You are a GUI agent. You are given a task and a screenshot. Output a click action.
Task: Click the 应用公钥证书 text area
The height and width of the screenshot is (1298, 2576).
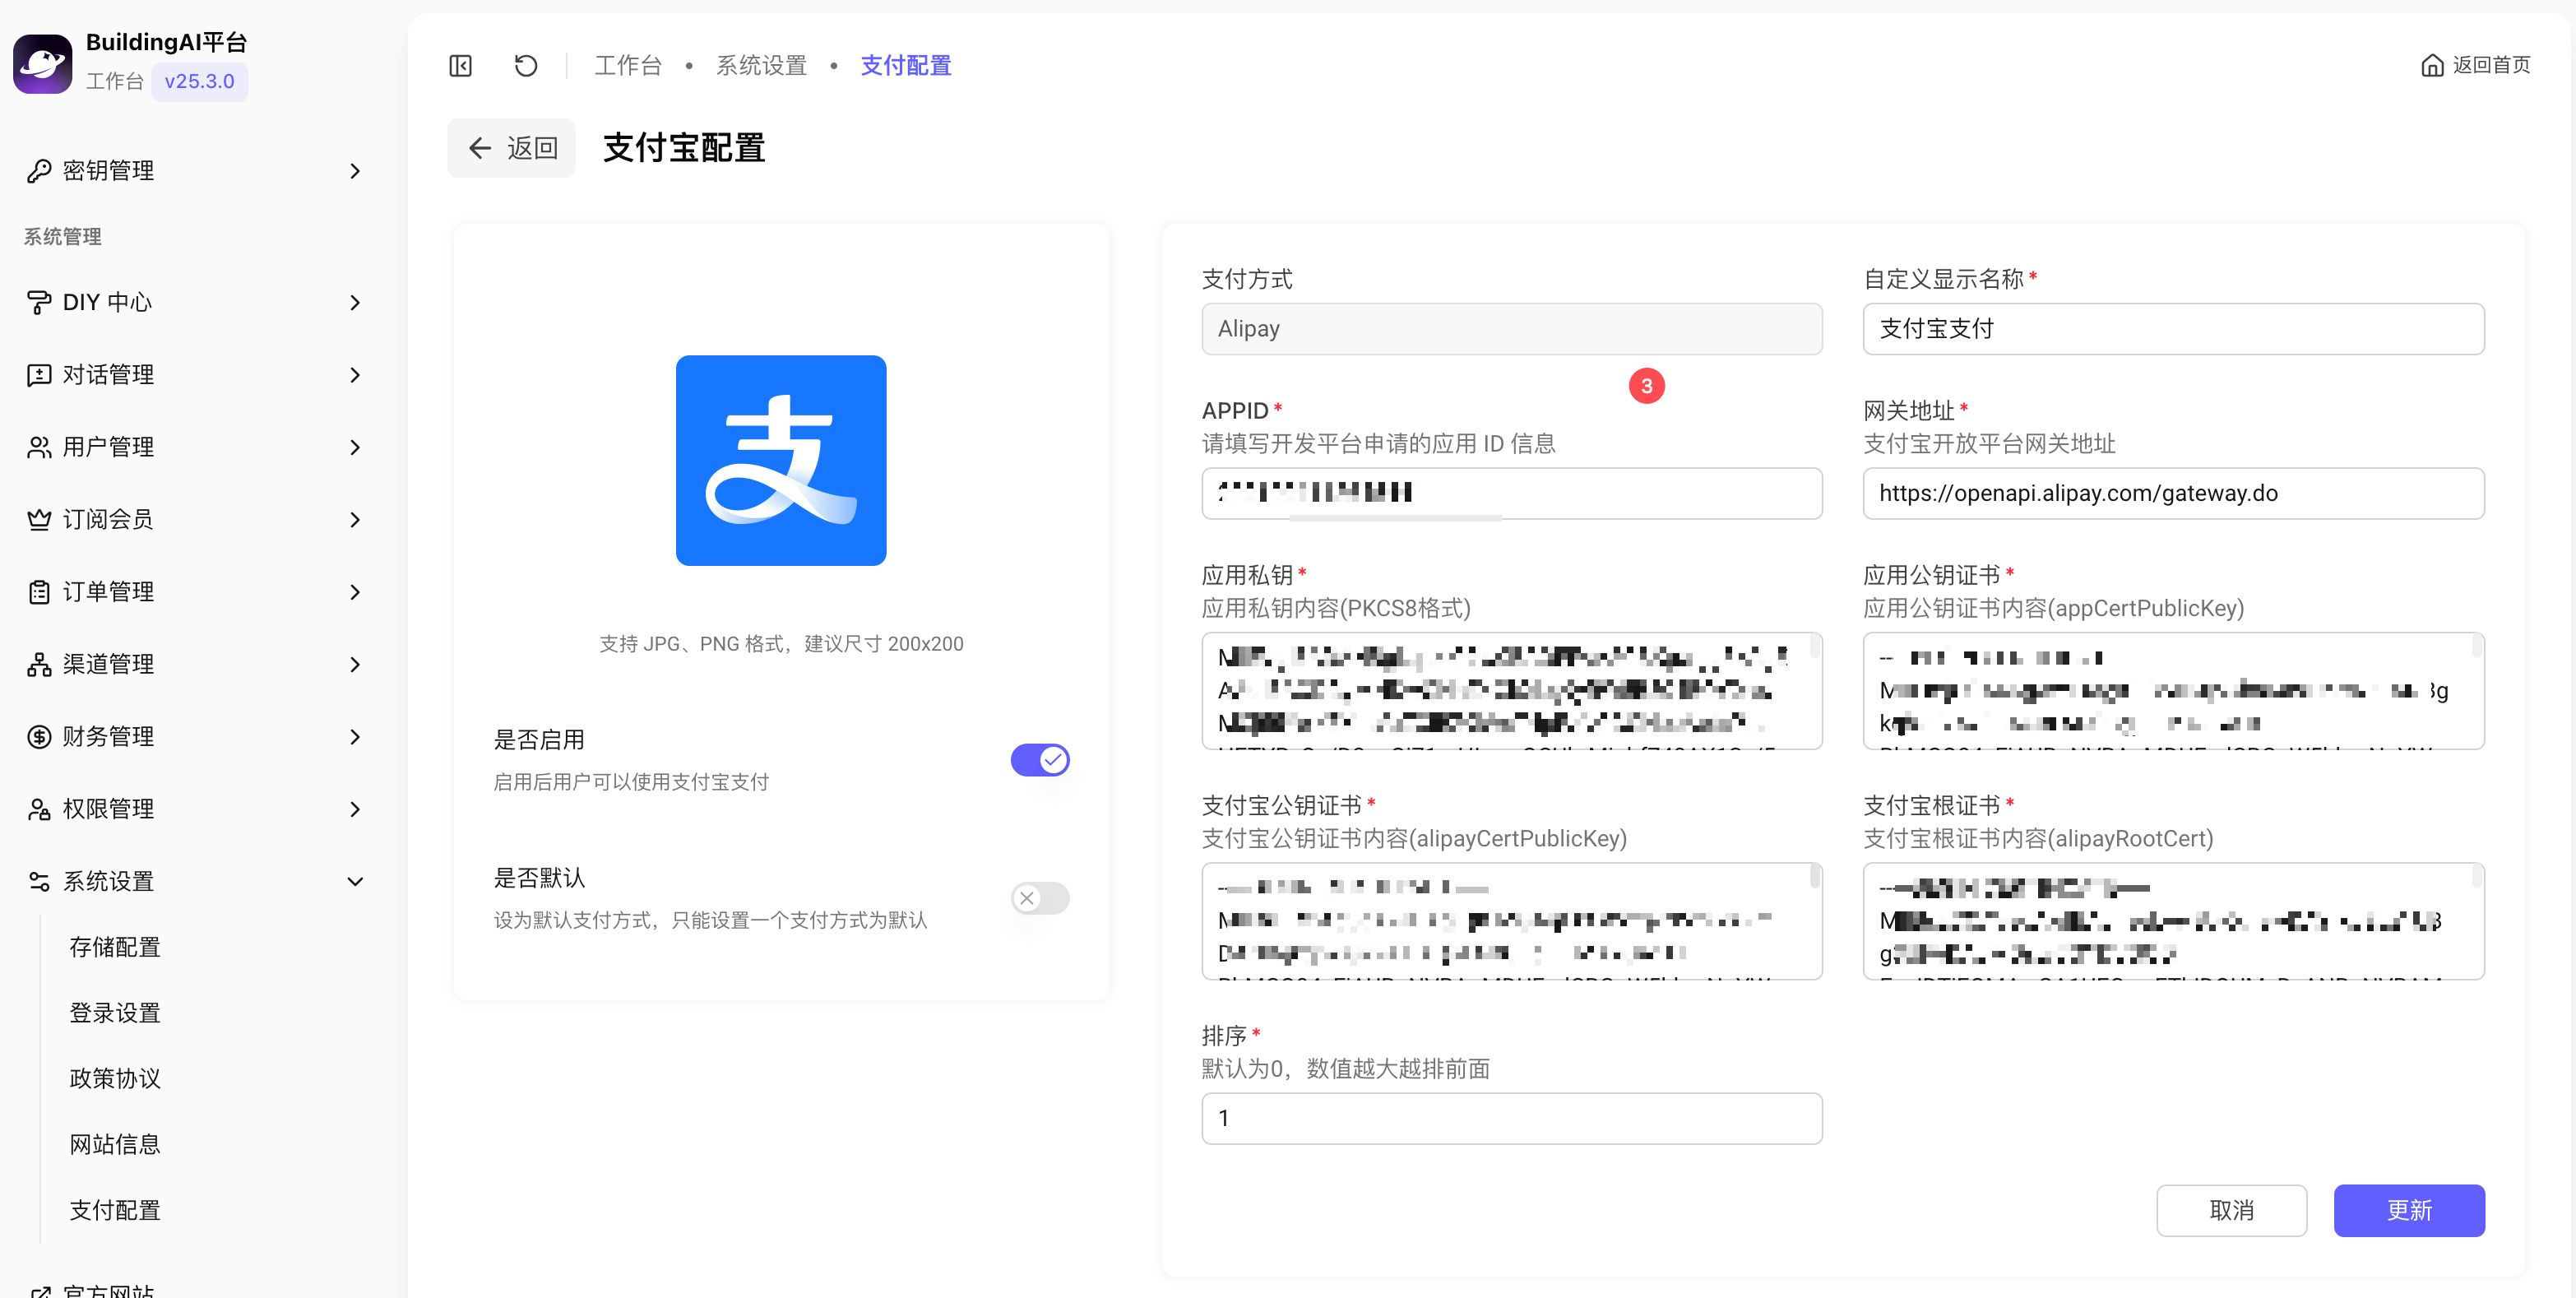[2173, 690]
